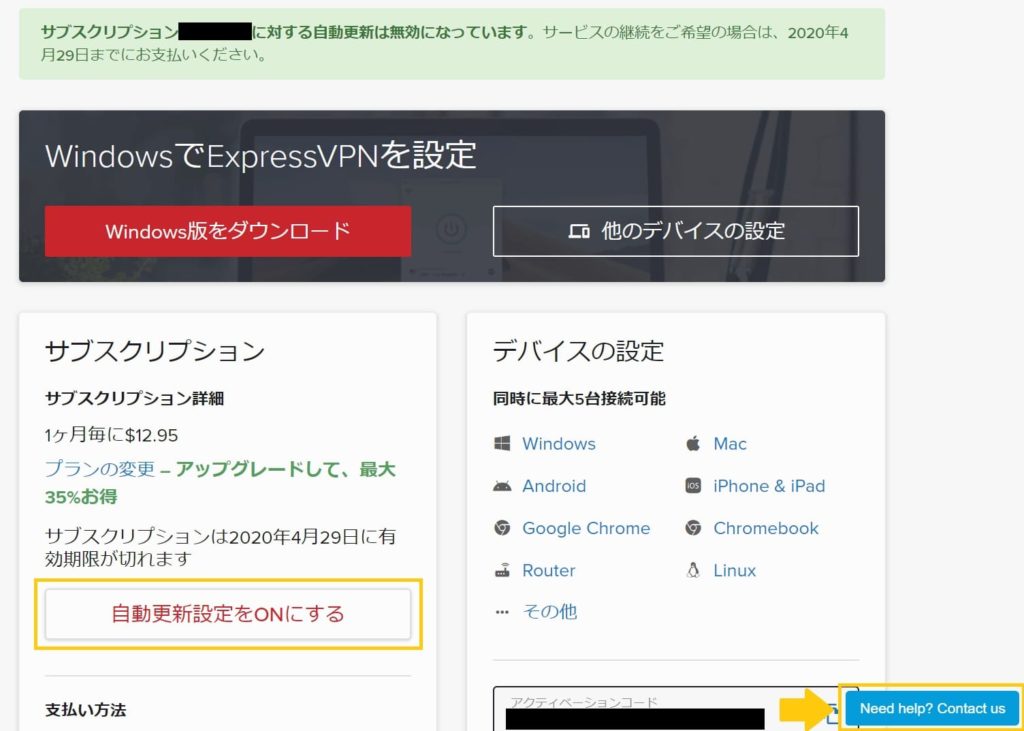
Task: Click the 同時に最大5台接続可能 text
Action: (579, 398)
